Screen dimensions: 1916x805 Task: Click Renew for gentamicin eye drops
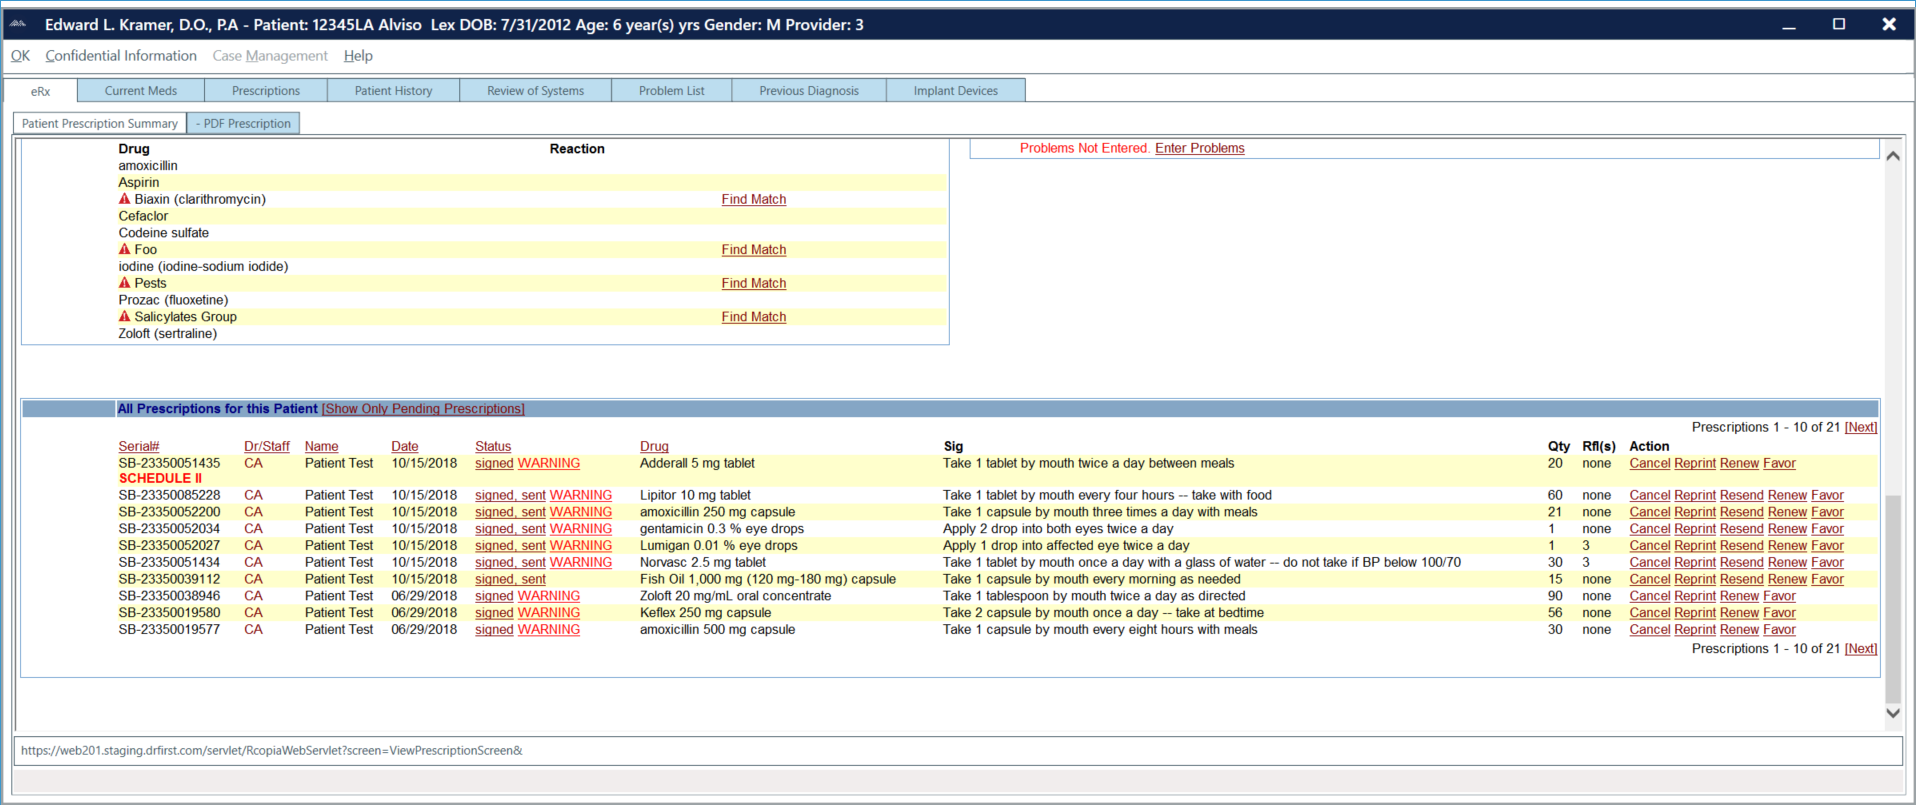1787,529
